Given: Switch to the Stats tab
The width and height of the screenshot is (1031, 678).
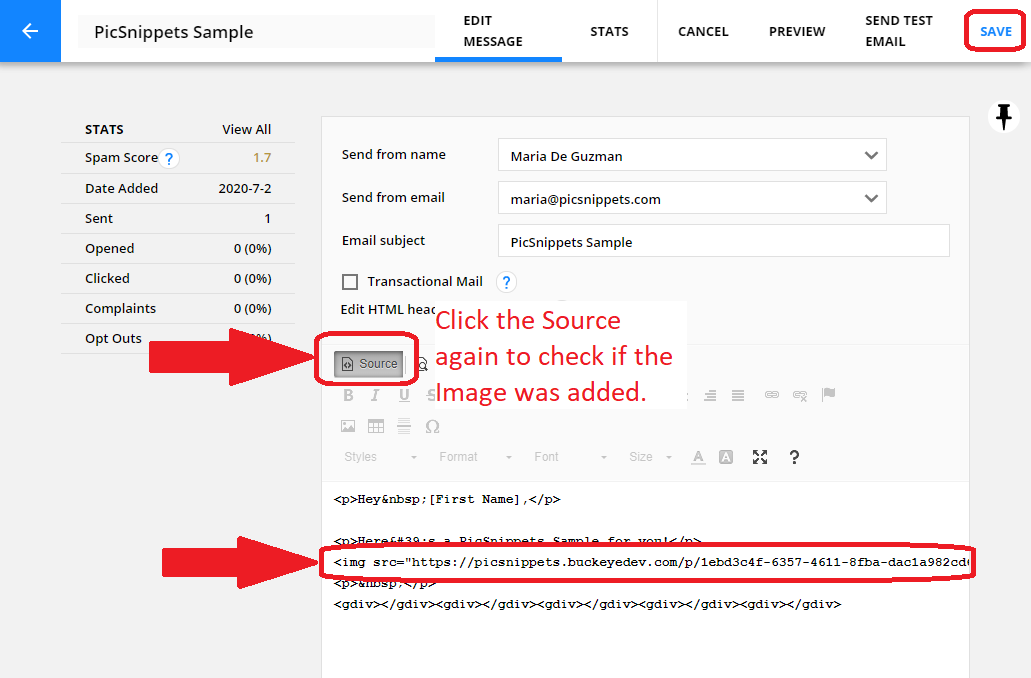Looking at the screenshot, I should click(x=609, y=31).
